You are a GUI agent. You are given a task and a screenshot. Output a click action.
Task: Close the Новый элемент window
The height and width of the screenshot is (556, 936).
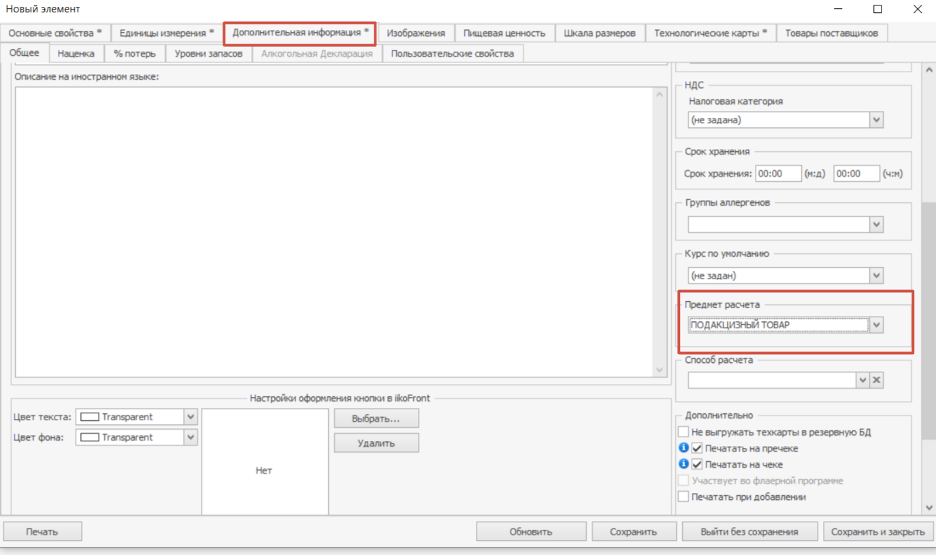click(x=917, y=9)
